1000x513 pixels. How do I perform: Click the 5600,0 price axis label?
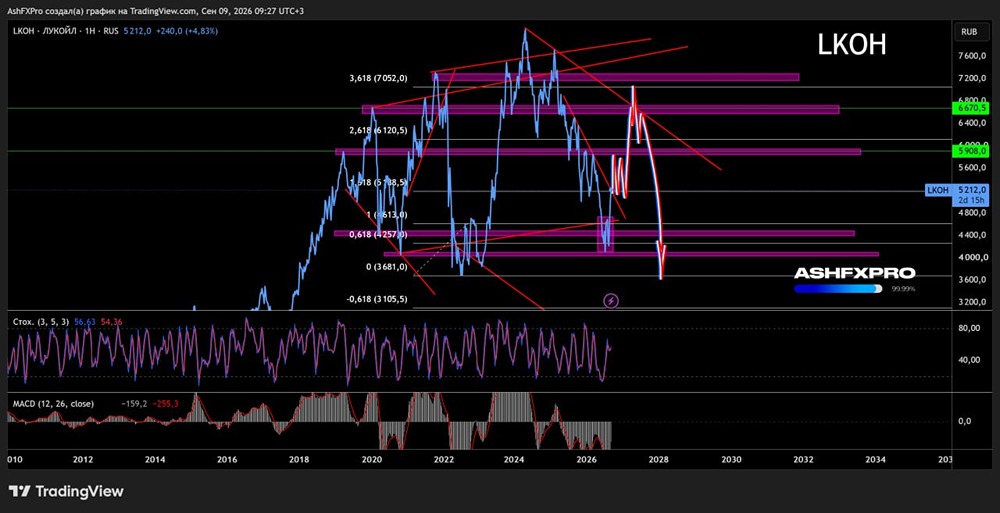pos(972,168)
